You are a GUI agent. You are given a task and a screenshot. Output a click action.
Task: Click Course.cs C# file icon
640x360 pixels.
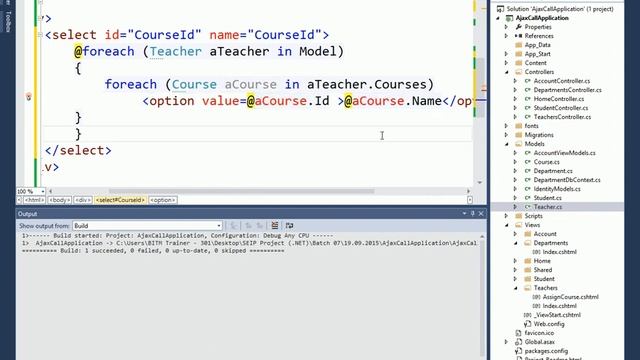coord(527,162)
